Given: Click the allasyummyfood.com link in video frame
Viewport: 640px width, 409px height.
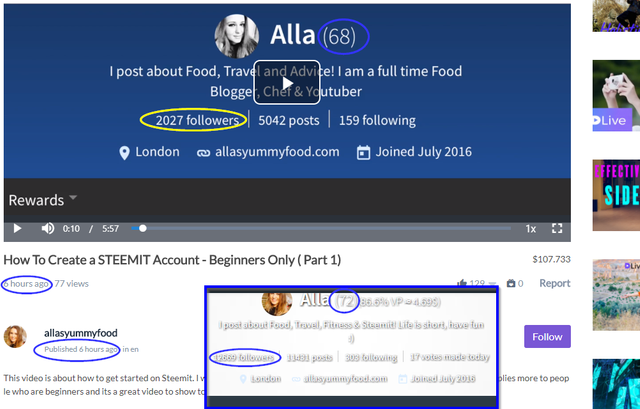Looking at the screenshot, I should [268, 152].
